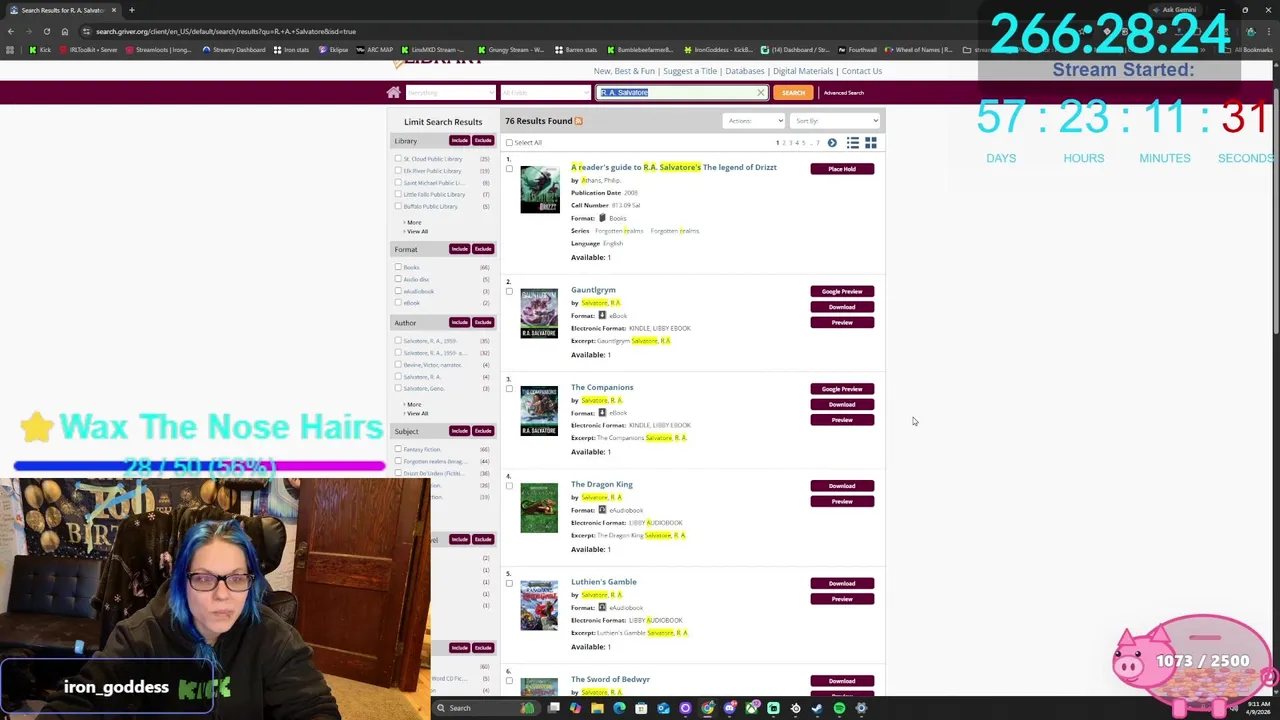Place Hold on reader's guide book
The height and width of the screenshot is (720, 1280).
pyautogui.click(x=842, y=169)
